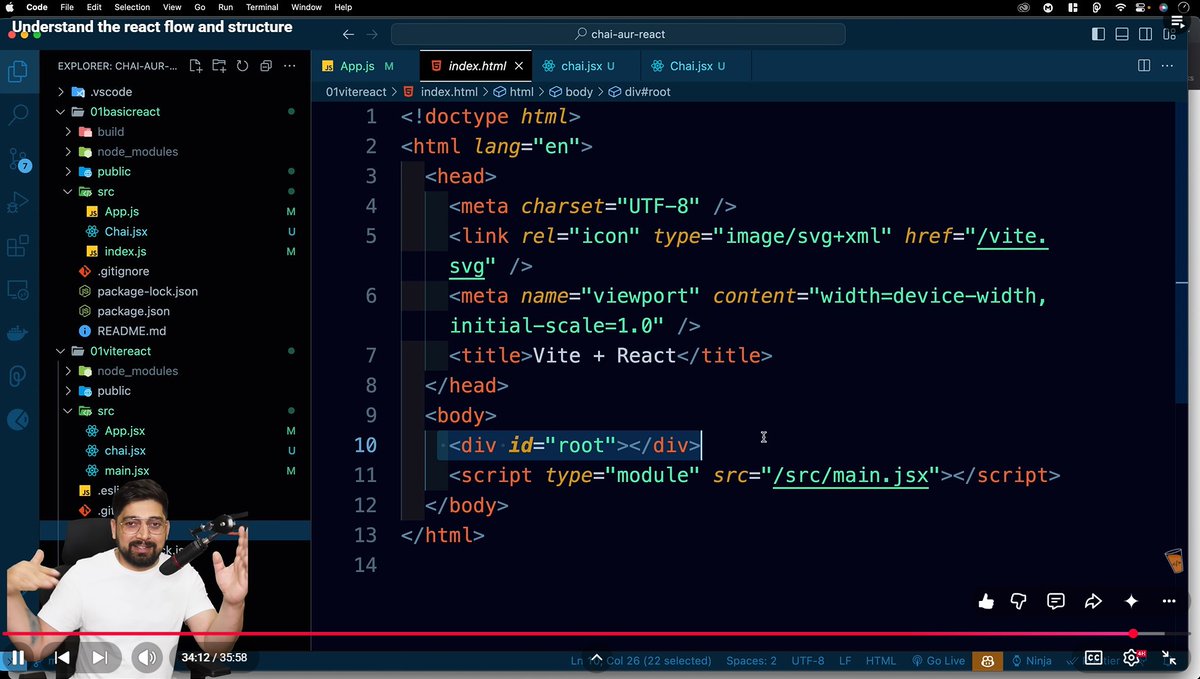Toggle the bottom panel
This screenshot has width=1200, height=679.
tap(1122, 34)
